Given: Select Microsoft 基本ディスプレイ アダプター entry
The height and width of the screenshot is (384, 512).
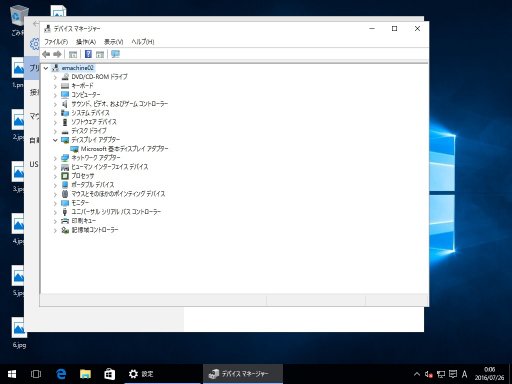Looking at the screenshot, I should click(124, 149).
